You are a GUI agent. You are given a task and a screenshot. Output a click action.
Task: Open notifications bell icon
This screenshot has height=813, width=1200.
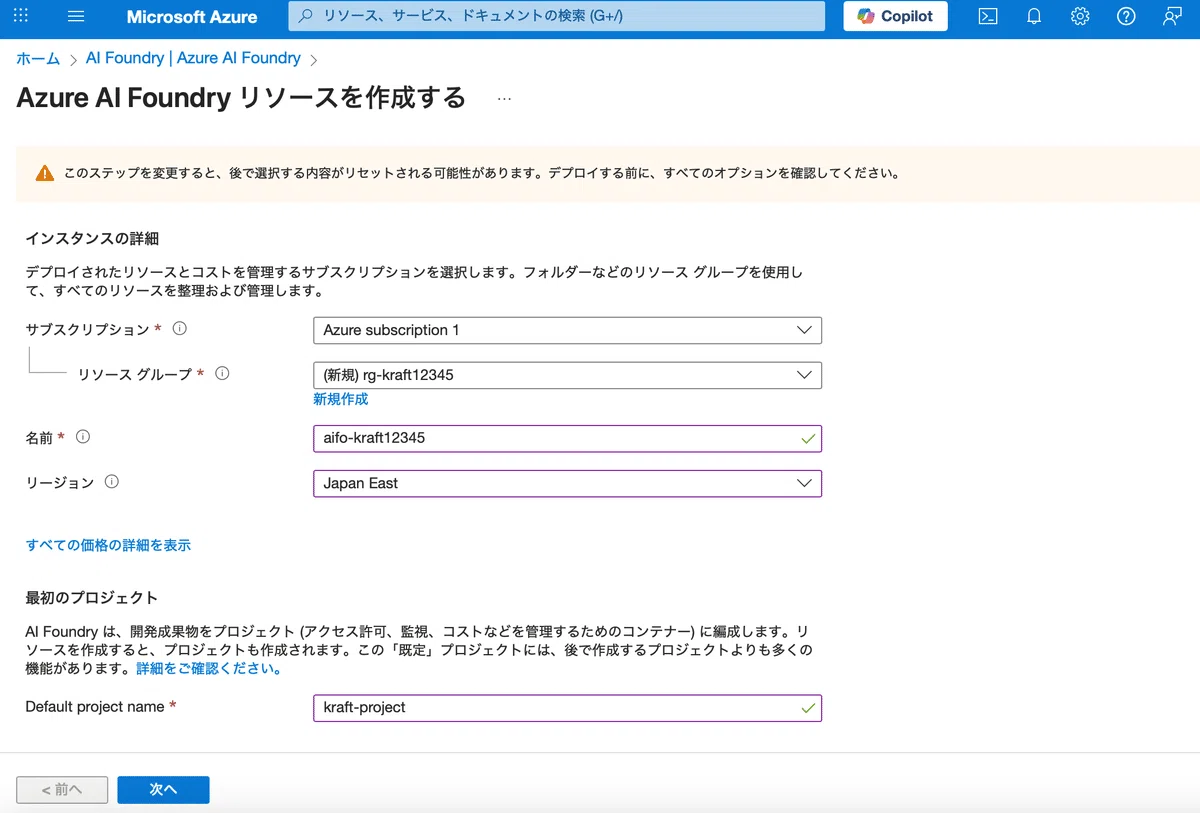(x=1034, y=16)
